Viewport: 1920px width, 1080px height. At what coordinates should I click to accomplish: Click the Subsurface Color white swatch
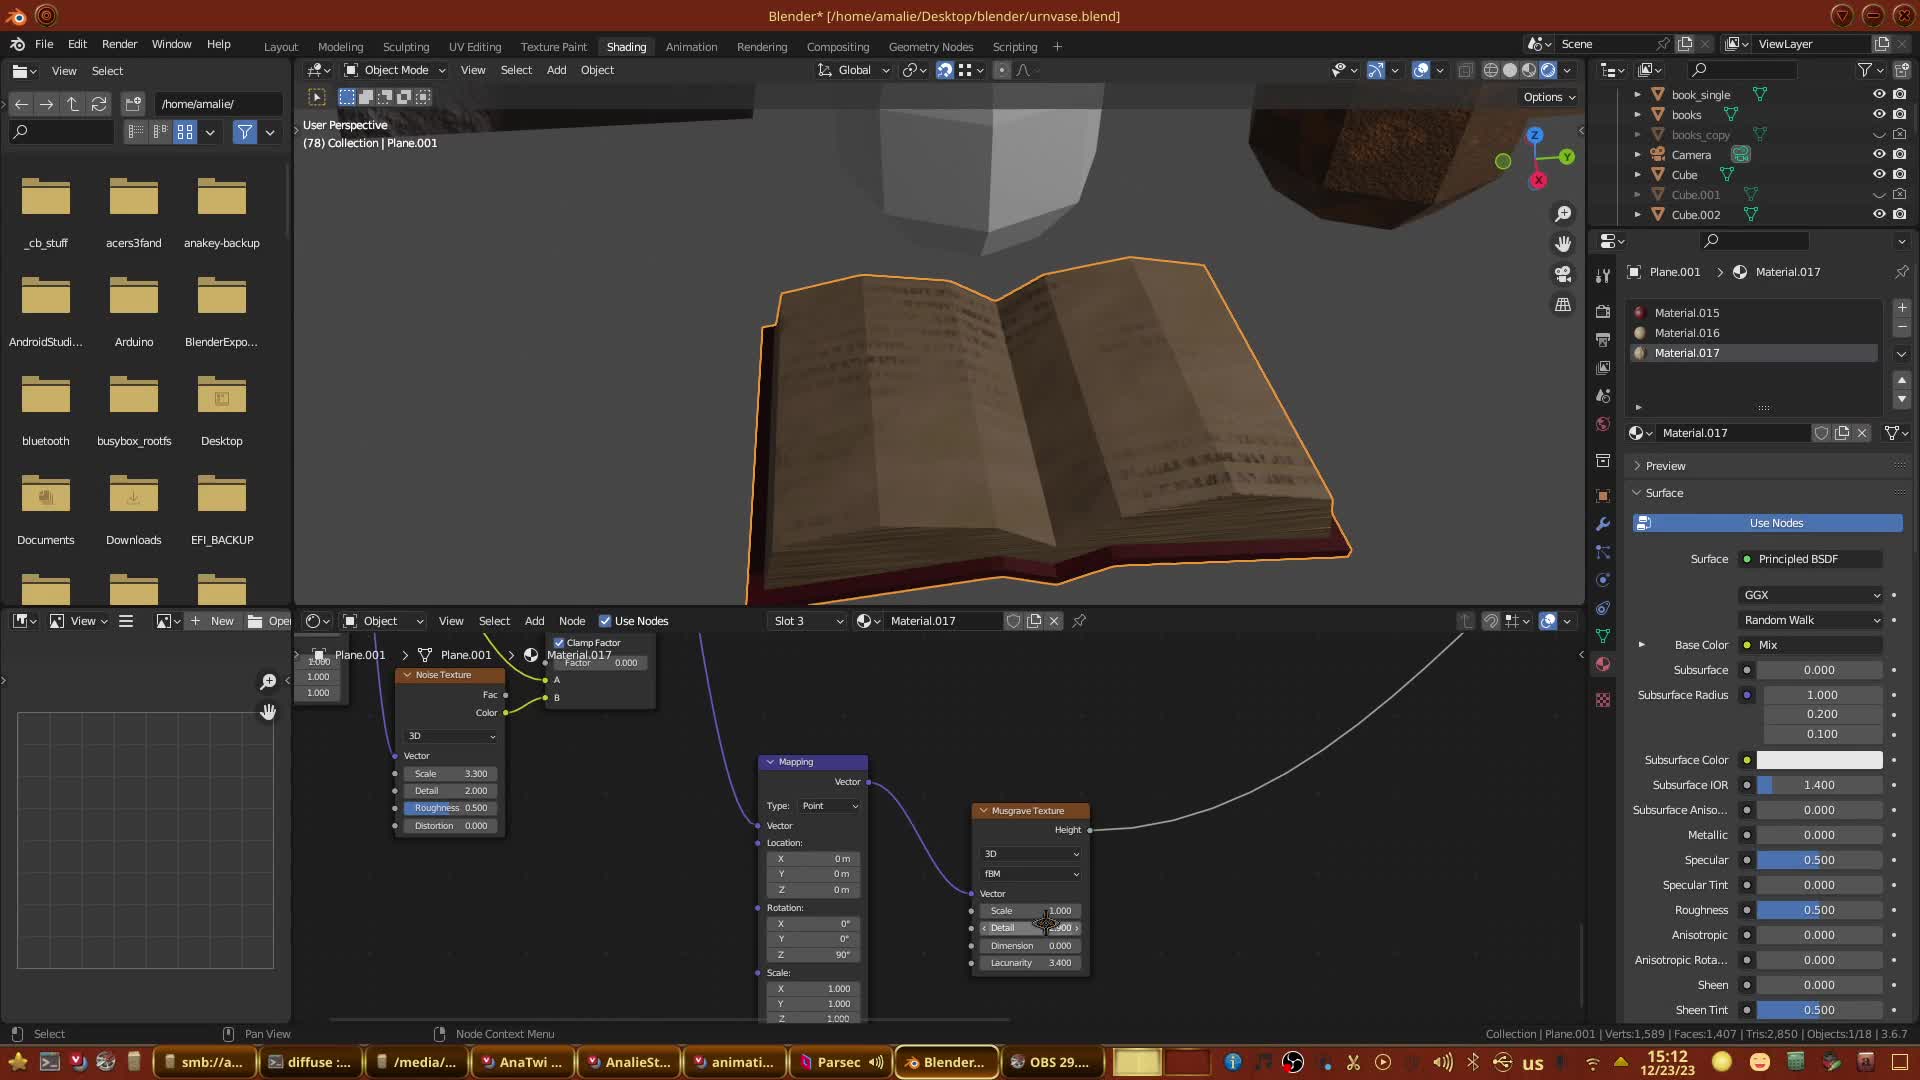point(1819,760)
